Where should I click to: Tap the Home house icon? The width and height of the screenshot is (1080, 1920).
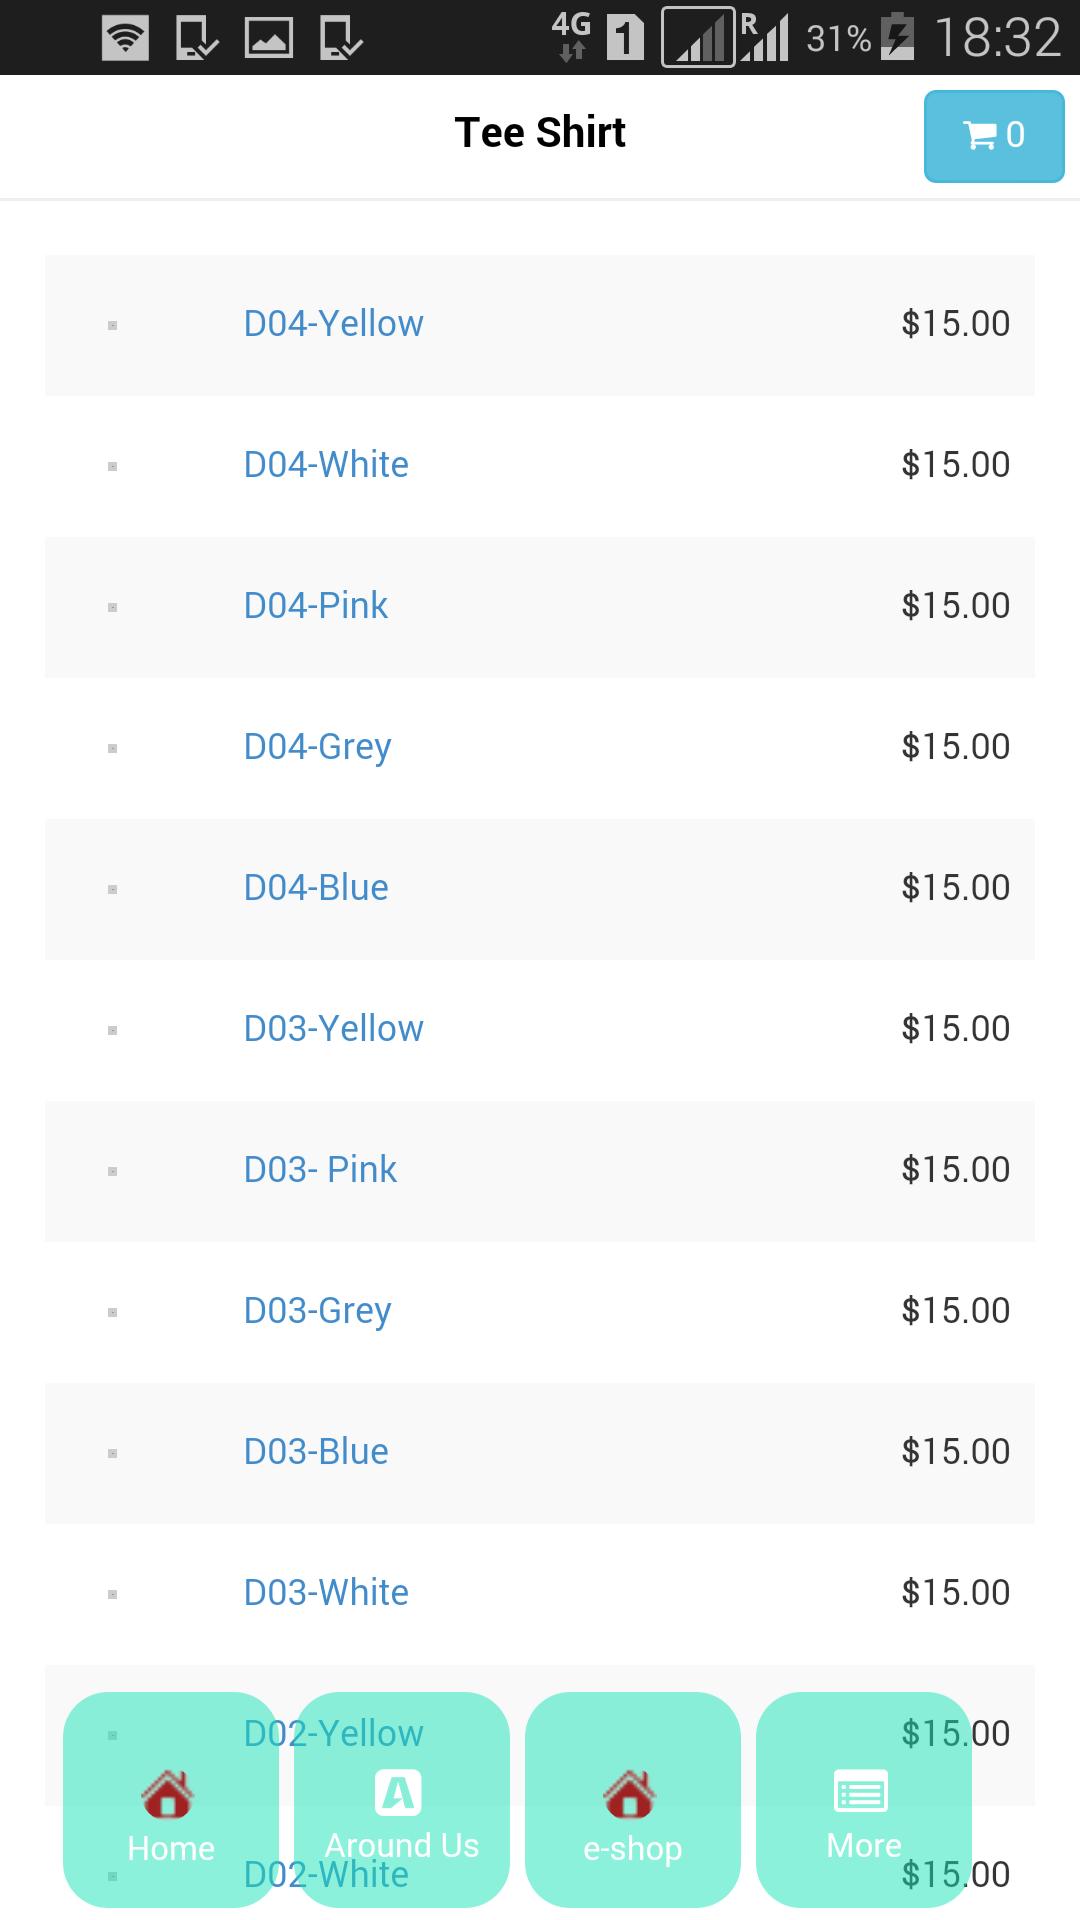click(168, 1793)
